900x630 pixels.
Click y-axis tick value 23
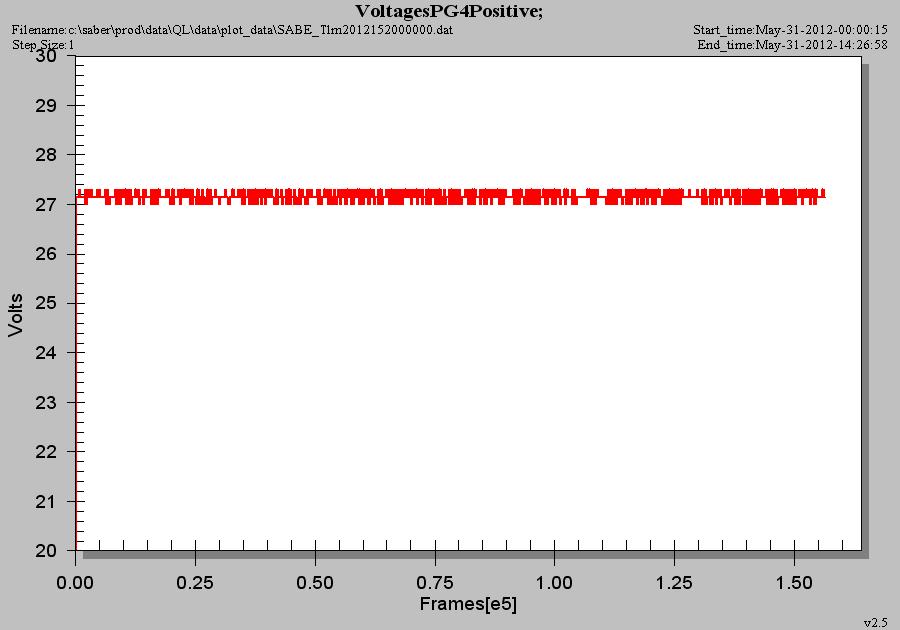(46, 403)
